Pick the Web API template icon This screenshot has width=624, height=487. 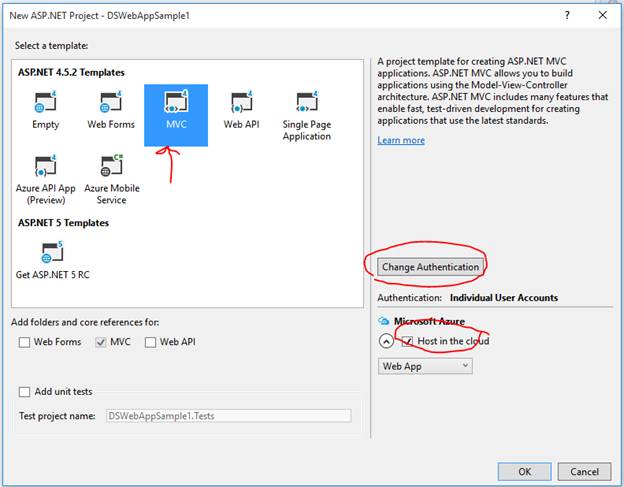pos(241,104)
